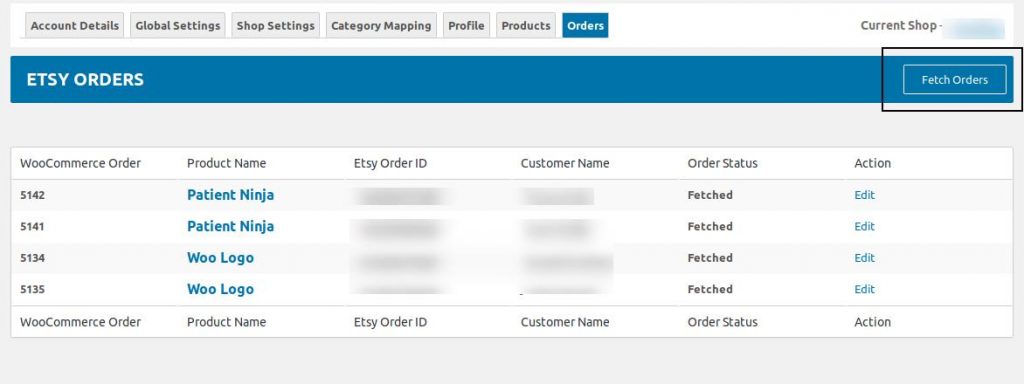Click order number 5142
The height and width of the screenshot is (384, 1024).
[33, 195]
